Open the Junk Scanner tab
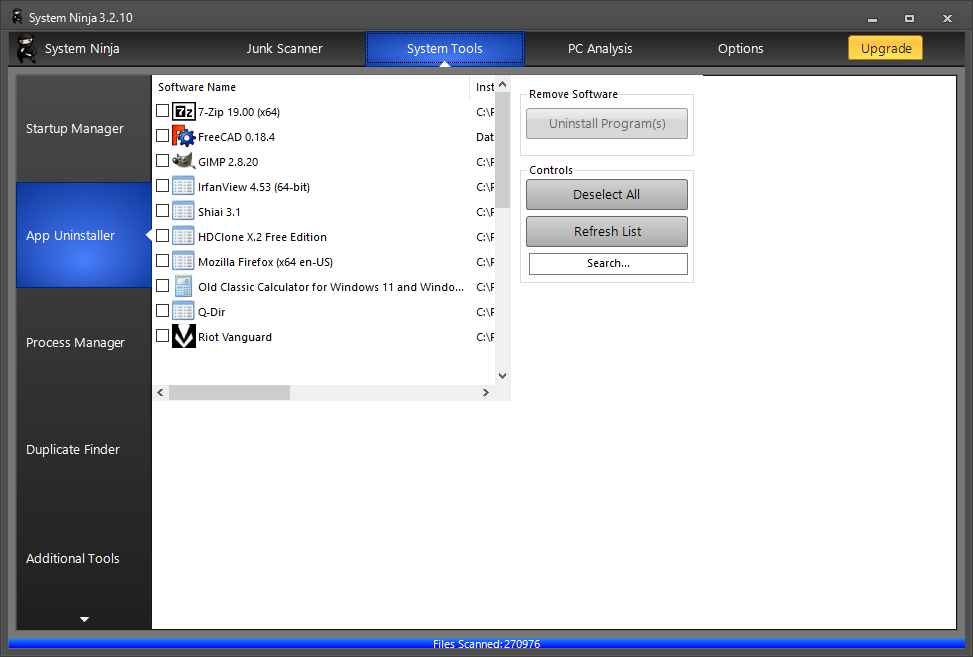Viewport: 973px width, 657px height. point(284,48)
